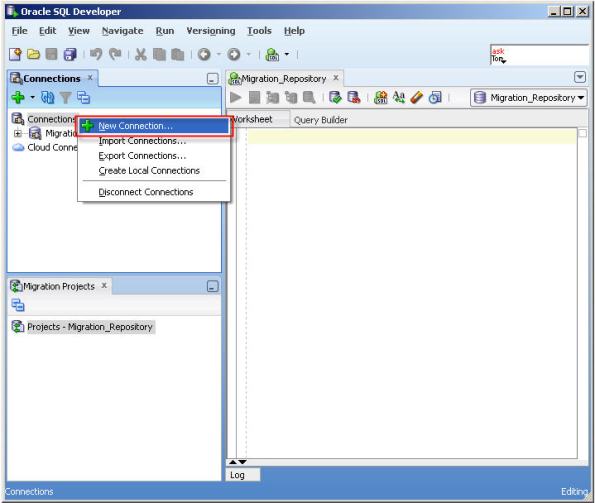Click the SQL Worksheet toolbar icon
This screenshot has width=595, height=503.
(272, 55)
